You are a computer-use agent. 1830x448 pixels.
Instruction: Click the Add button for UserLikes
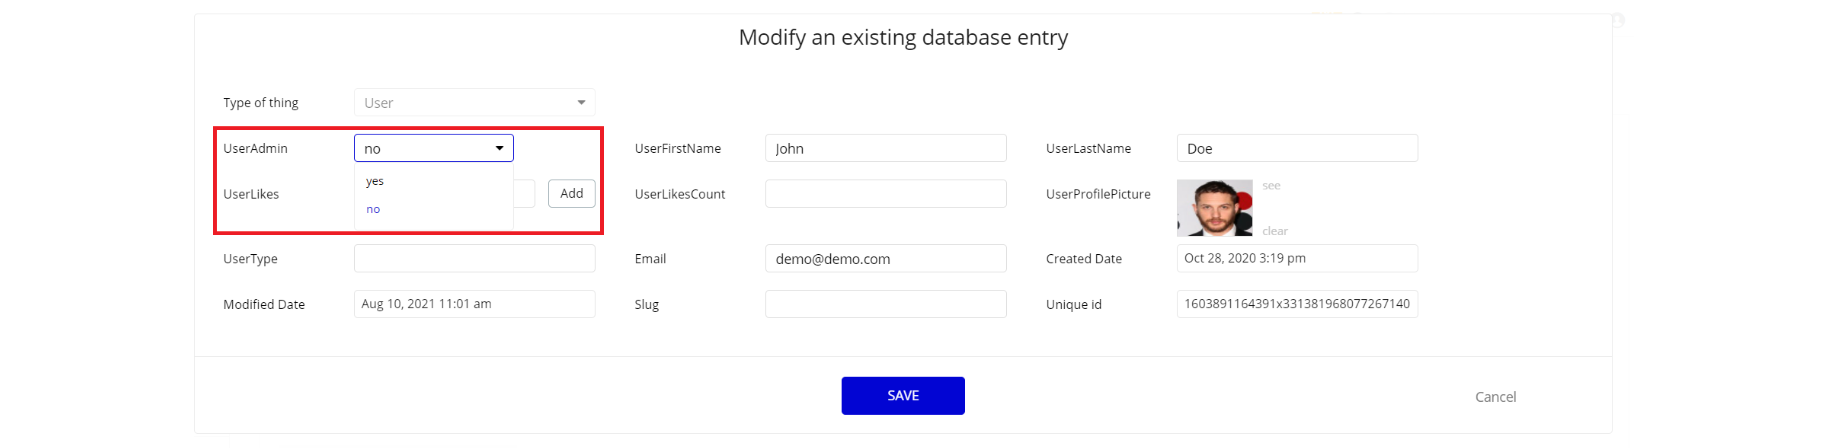(572, 194)
